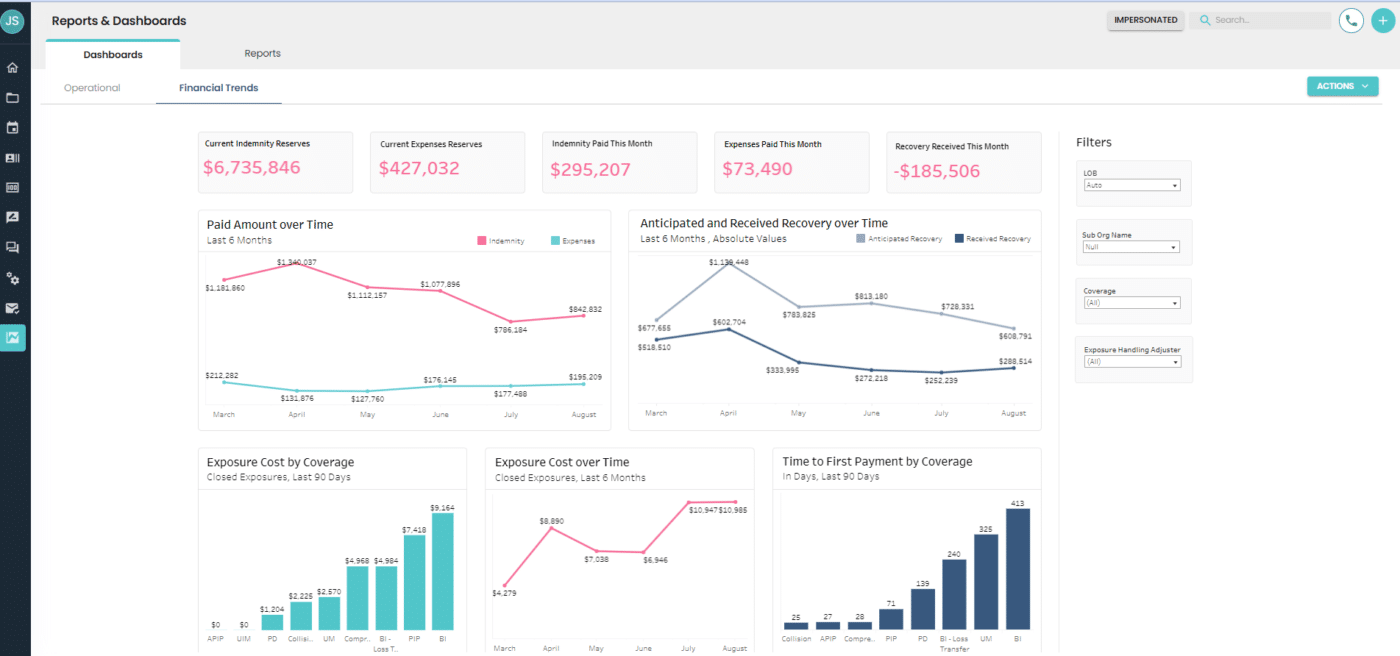
Task: Click inside the search field
Action: [x=1262, y=20]
